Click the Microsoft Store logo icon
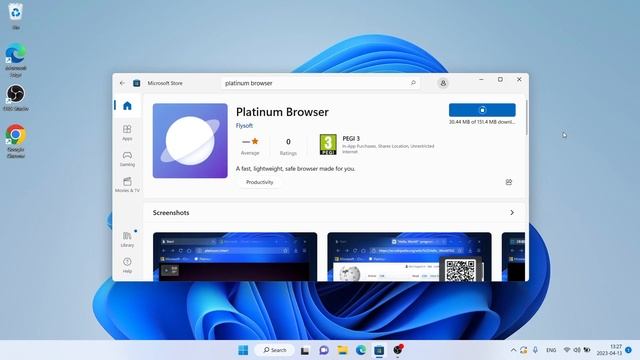This screenshot has width=640, height=360. 137,83
